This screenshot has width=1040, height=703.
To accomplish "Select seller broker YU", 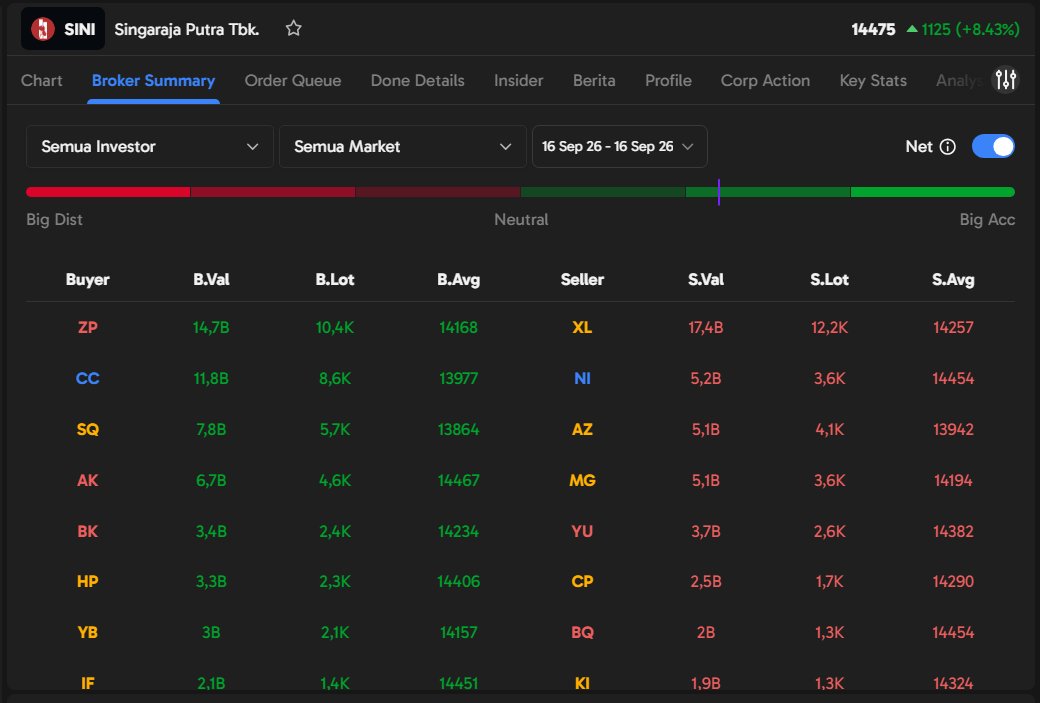I will [x=582, y=531].
